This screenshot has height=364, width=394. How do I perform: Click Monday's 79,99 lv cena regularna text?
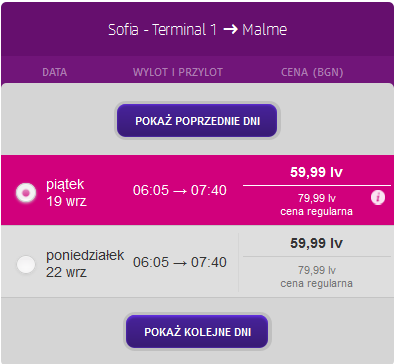[x=316, y=277]
